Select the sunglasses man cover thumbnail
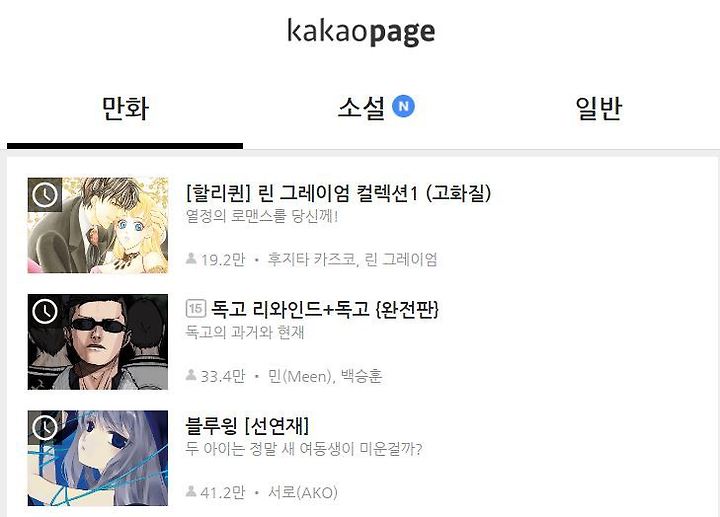 tap(98, 342)
